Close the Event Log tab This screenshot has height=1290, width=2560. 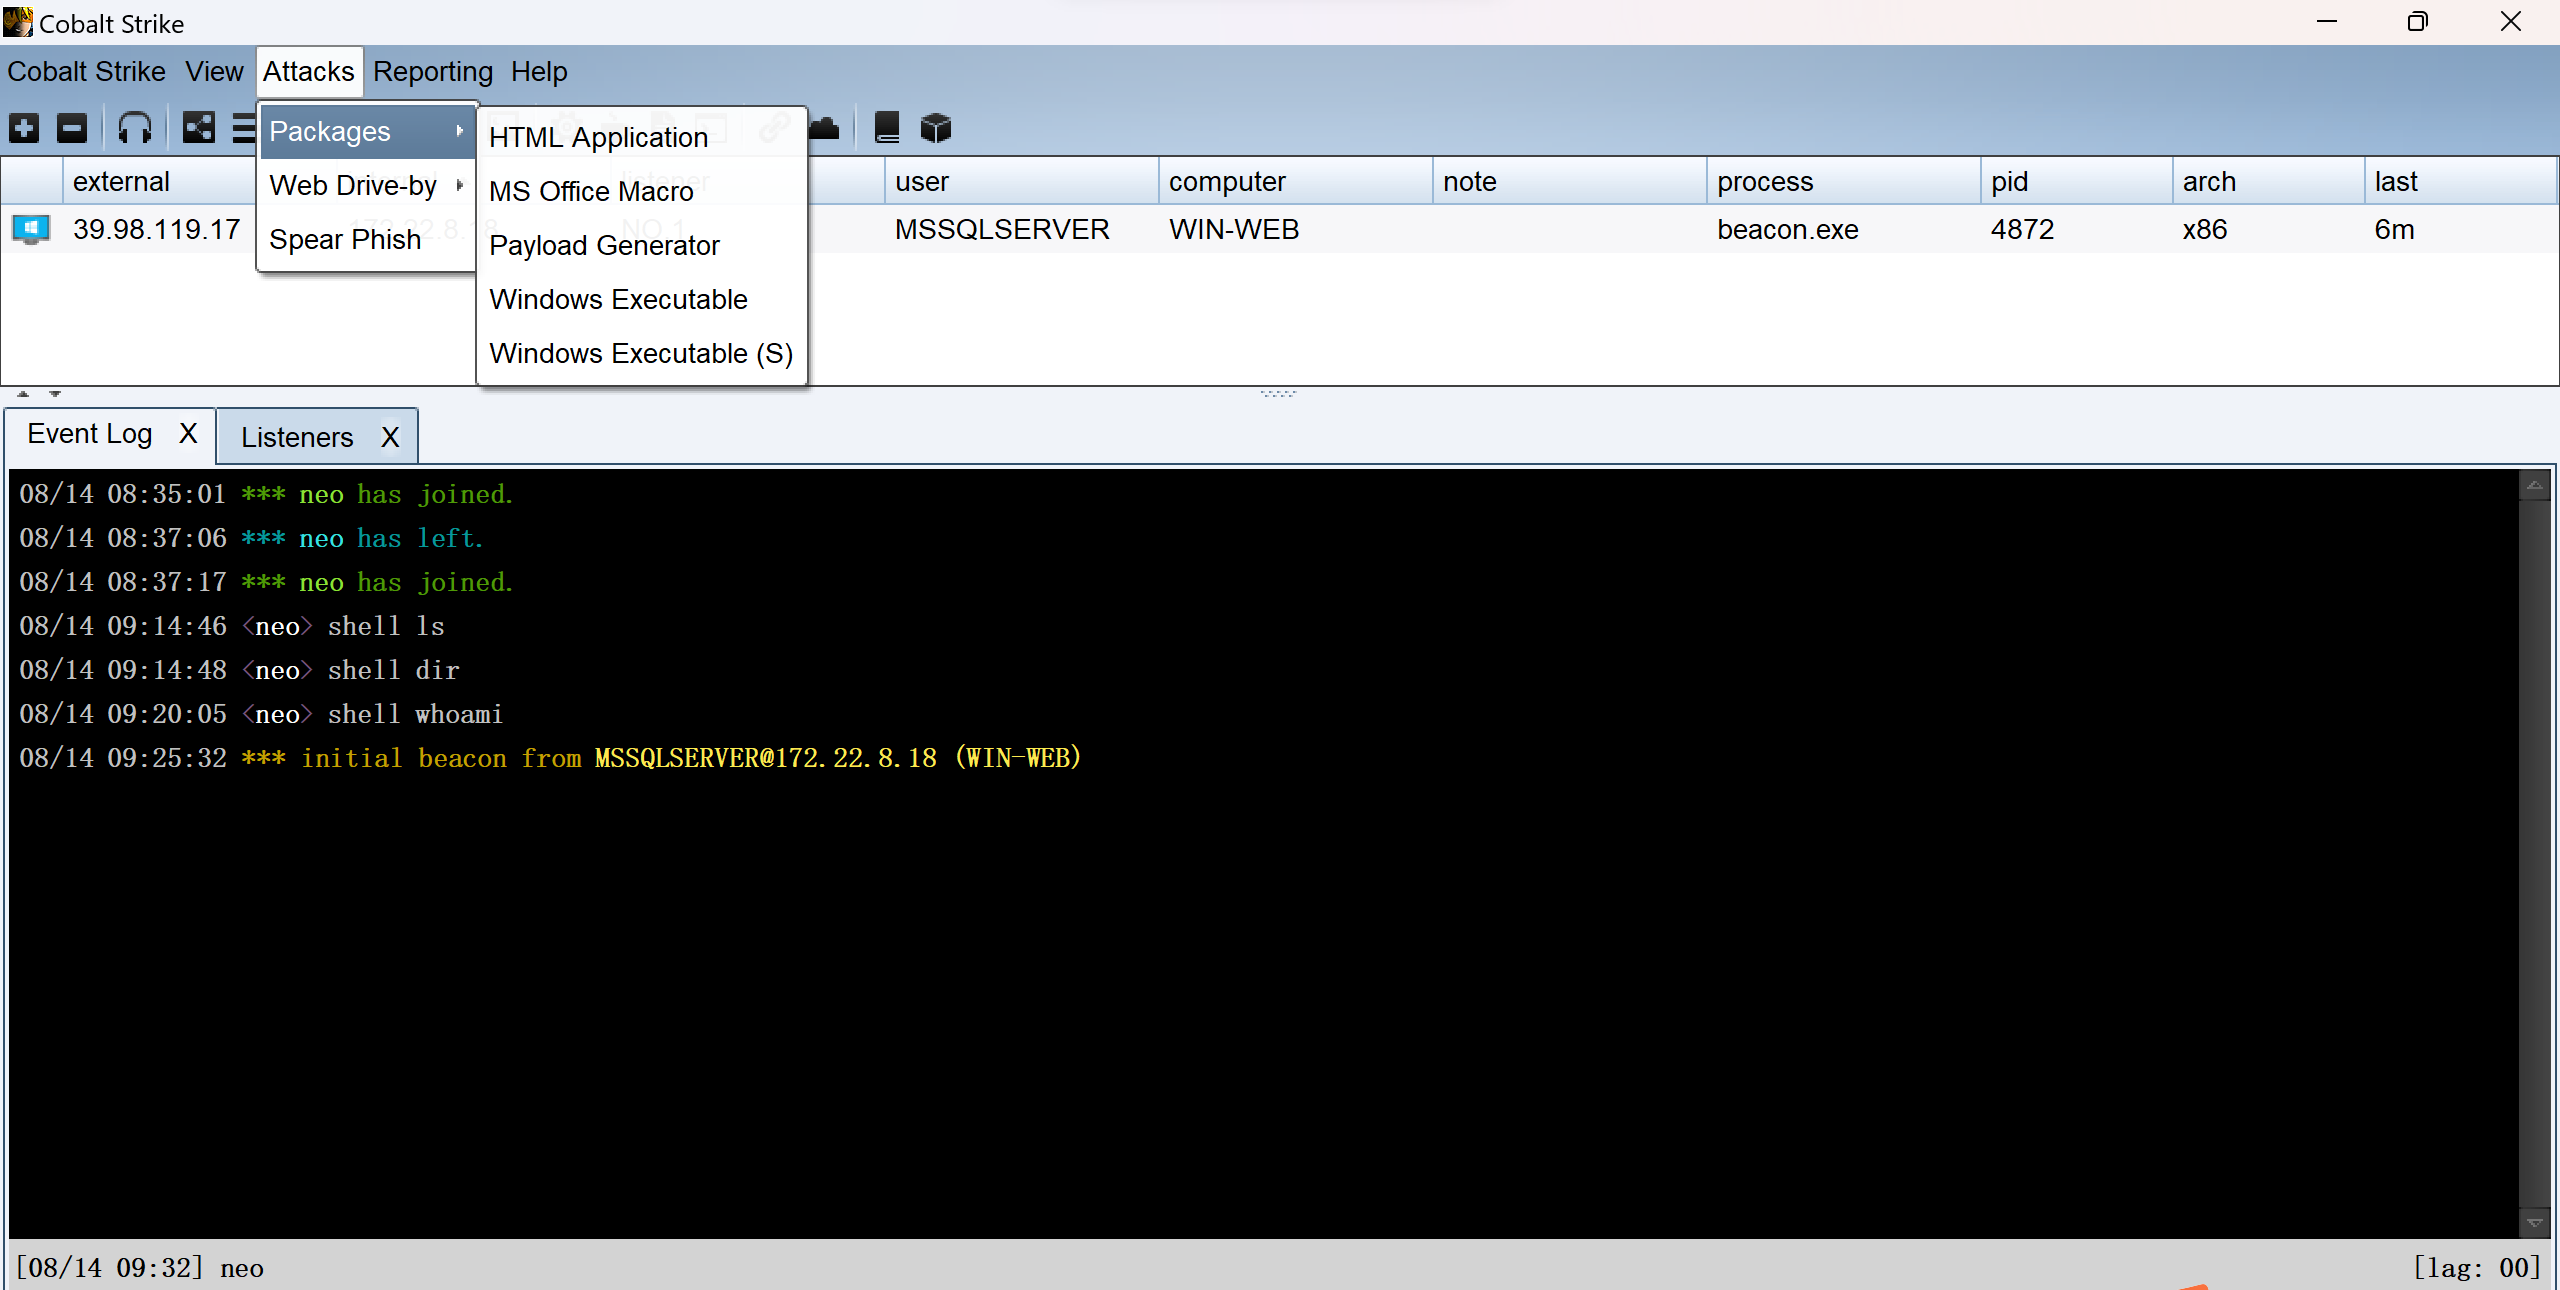[x=188, y=434]
